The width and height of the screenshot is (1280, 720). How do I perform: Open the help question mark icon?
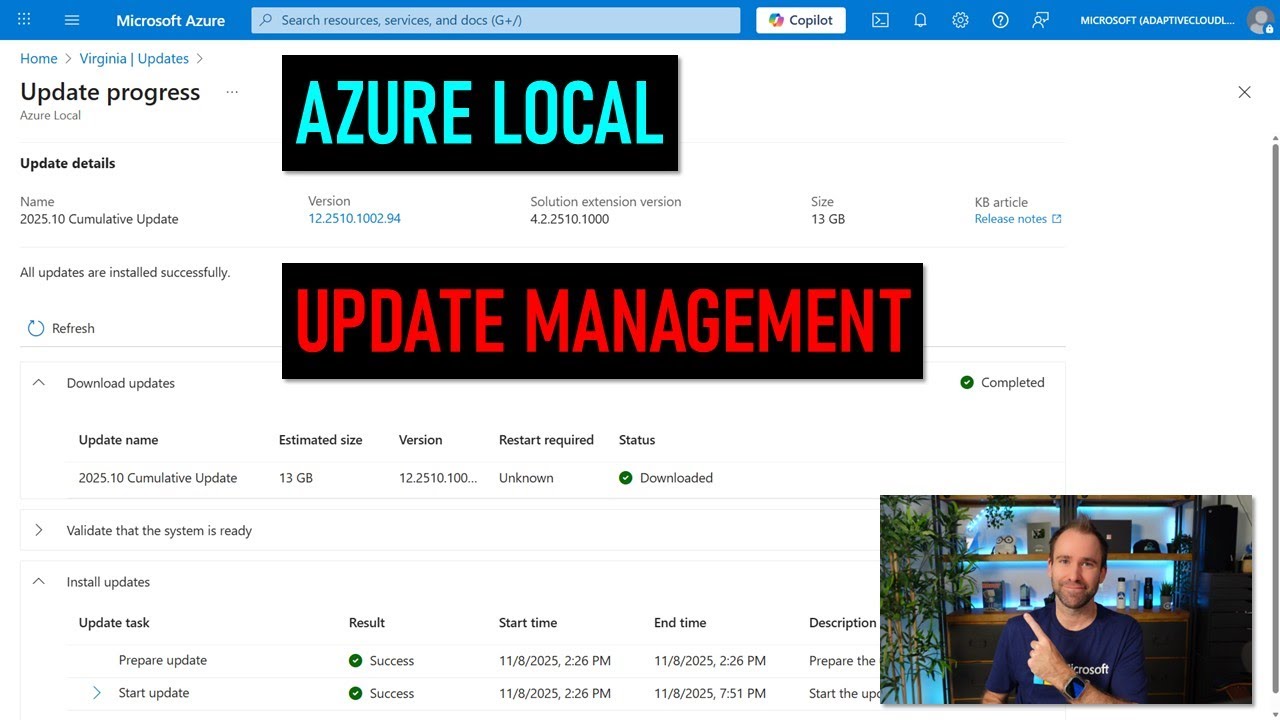(1000, 20)
